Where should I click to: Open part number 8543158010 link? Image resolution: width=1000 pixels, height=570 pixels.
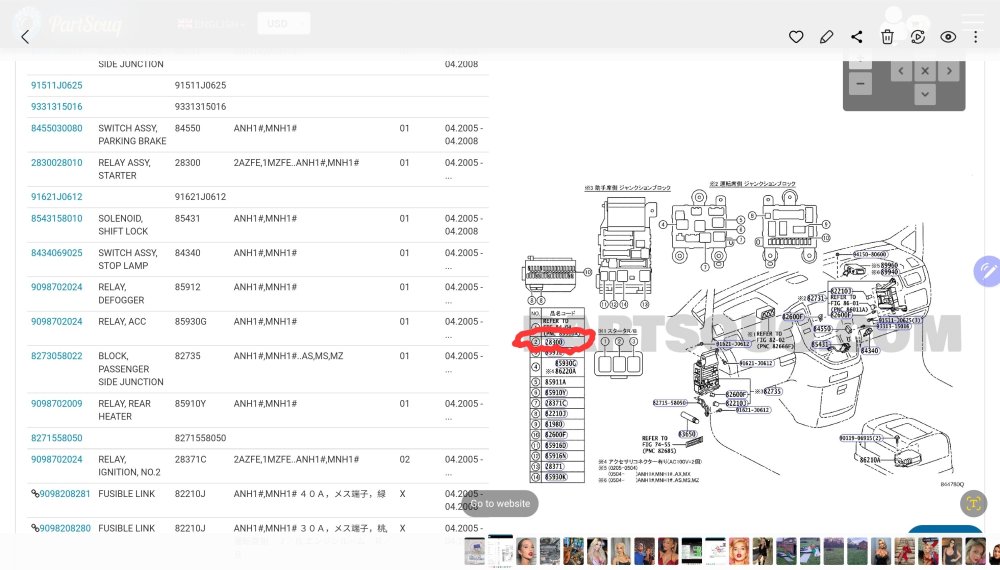[x=57, y=218]
